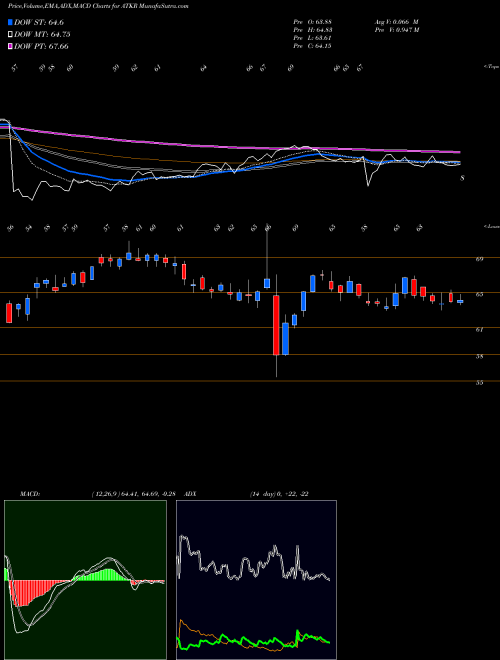Click the 'Avg V: 0.966 M' volume text
The width and height of the screenshot is (500, 660).
point(396,22)
